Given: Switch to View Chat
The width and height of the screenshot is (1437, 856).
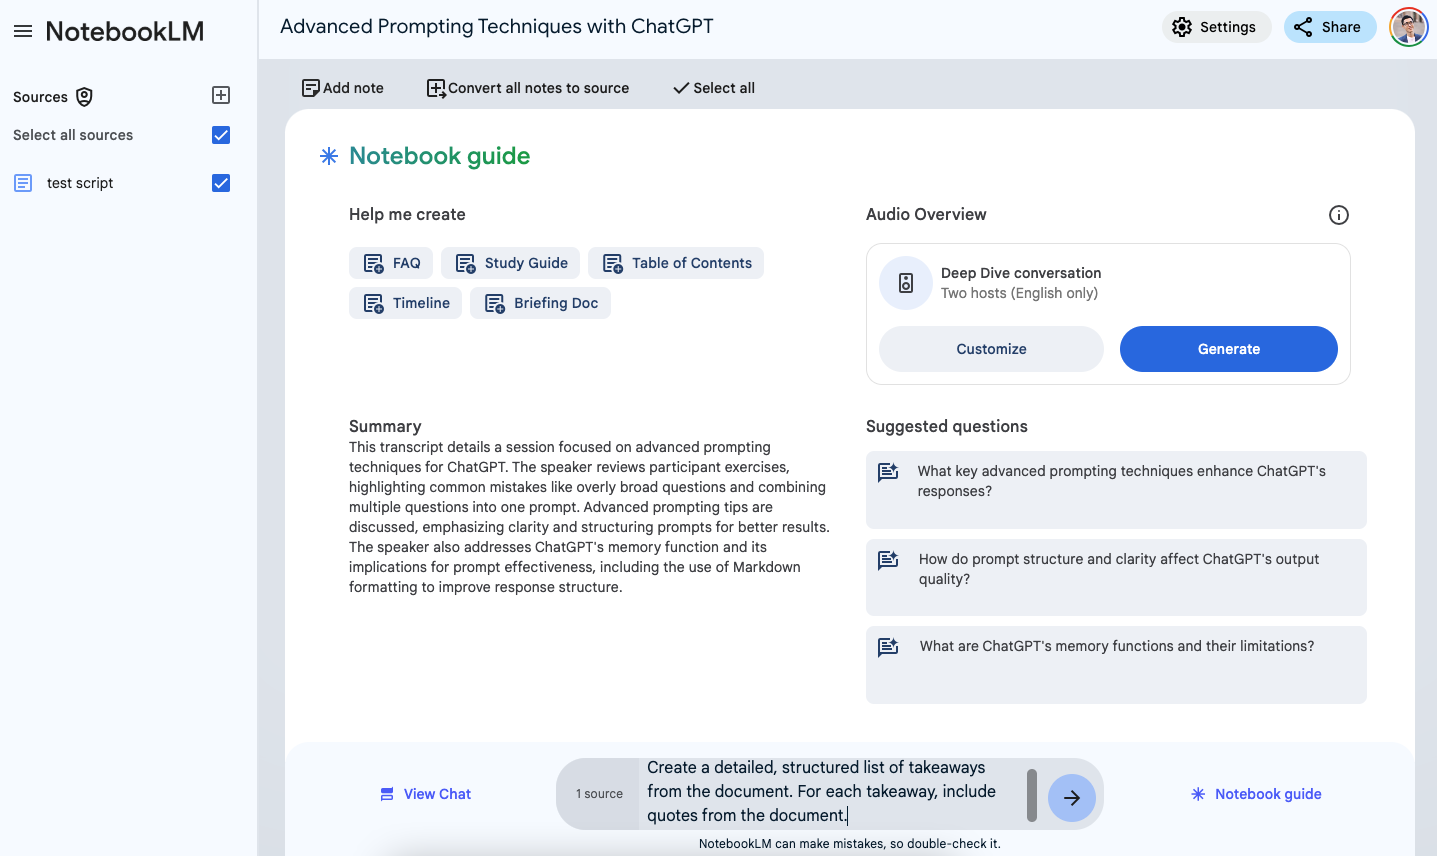Looking at the screenshot, I should pos(425,793).
